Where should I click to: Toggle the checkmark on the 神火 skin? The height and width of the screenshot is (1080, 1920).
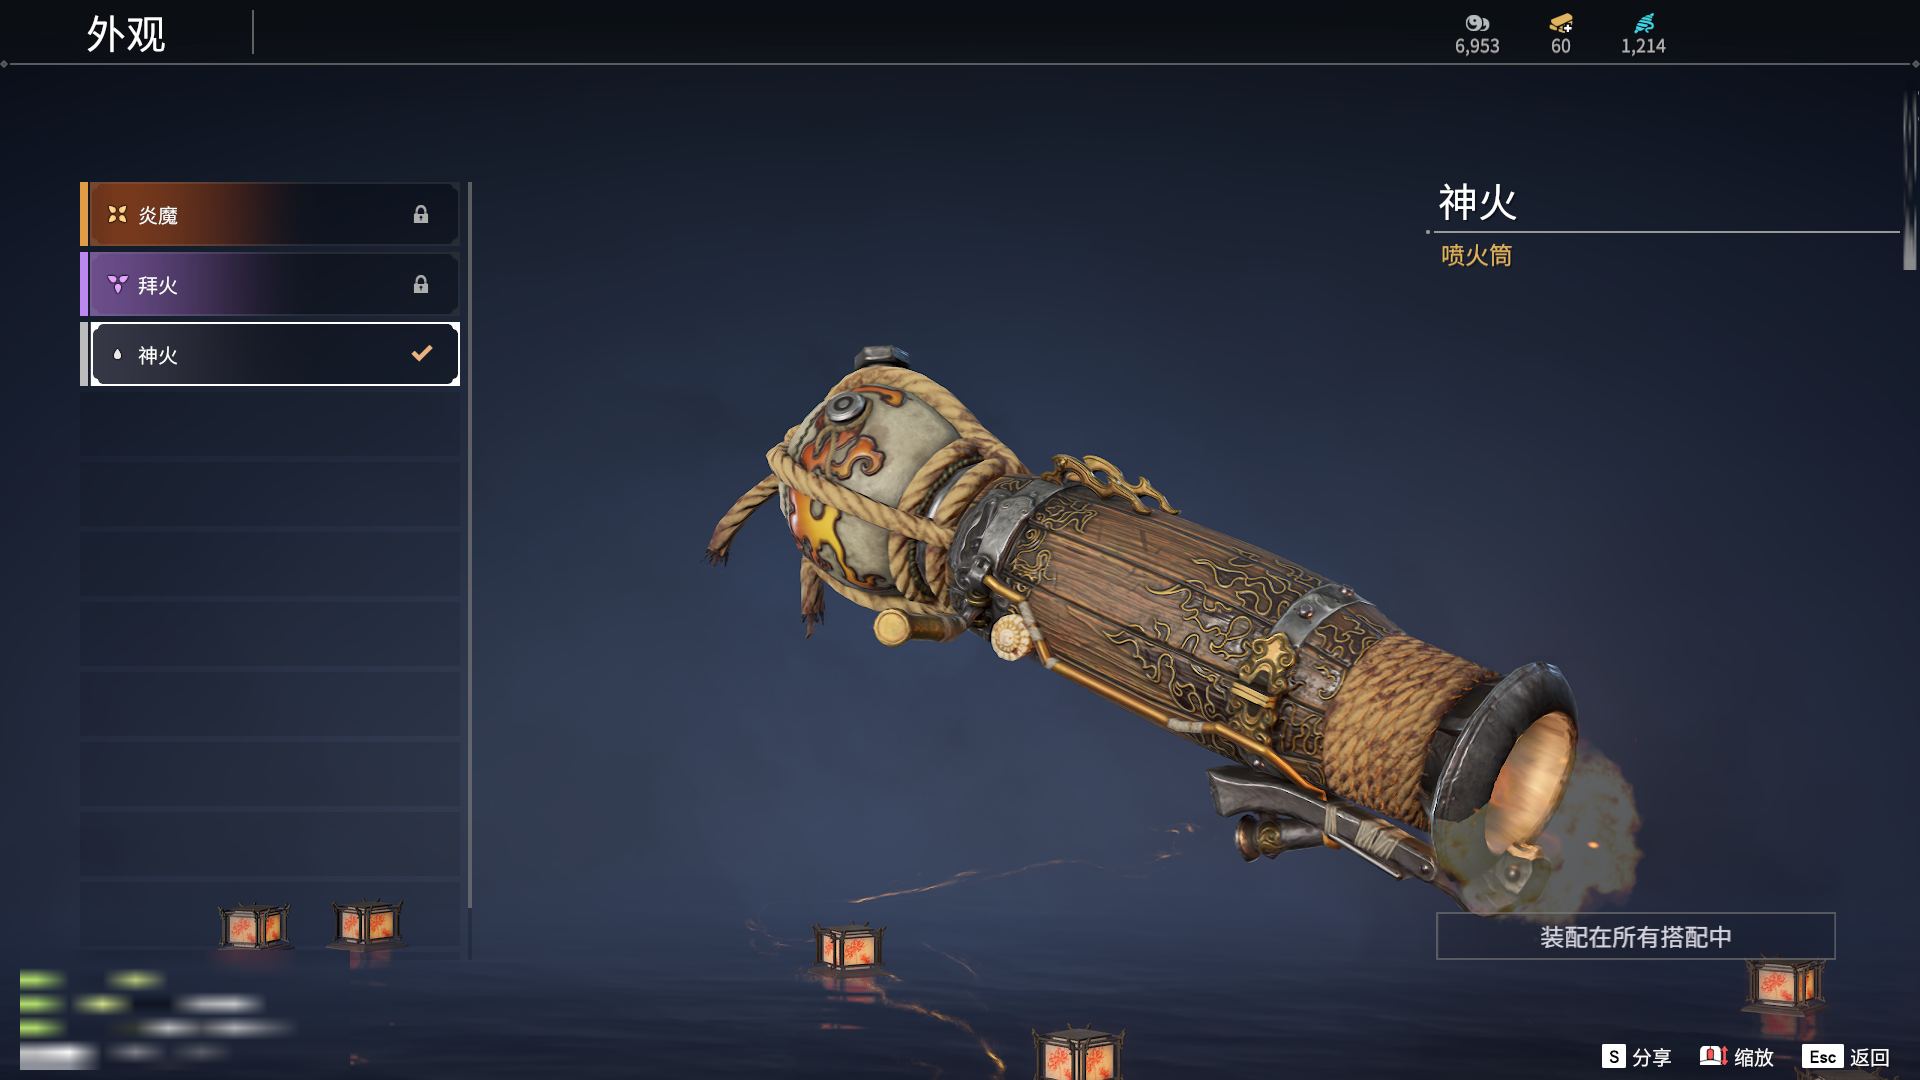(422, 353)
